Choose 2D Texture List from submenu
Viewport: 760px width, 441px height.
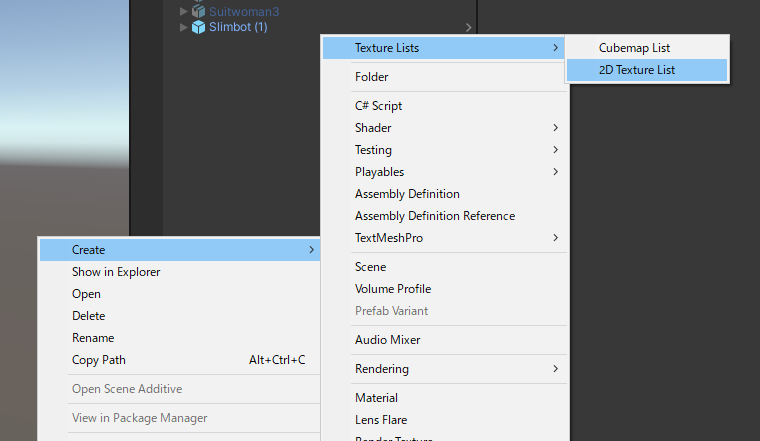[647, 70]
